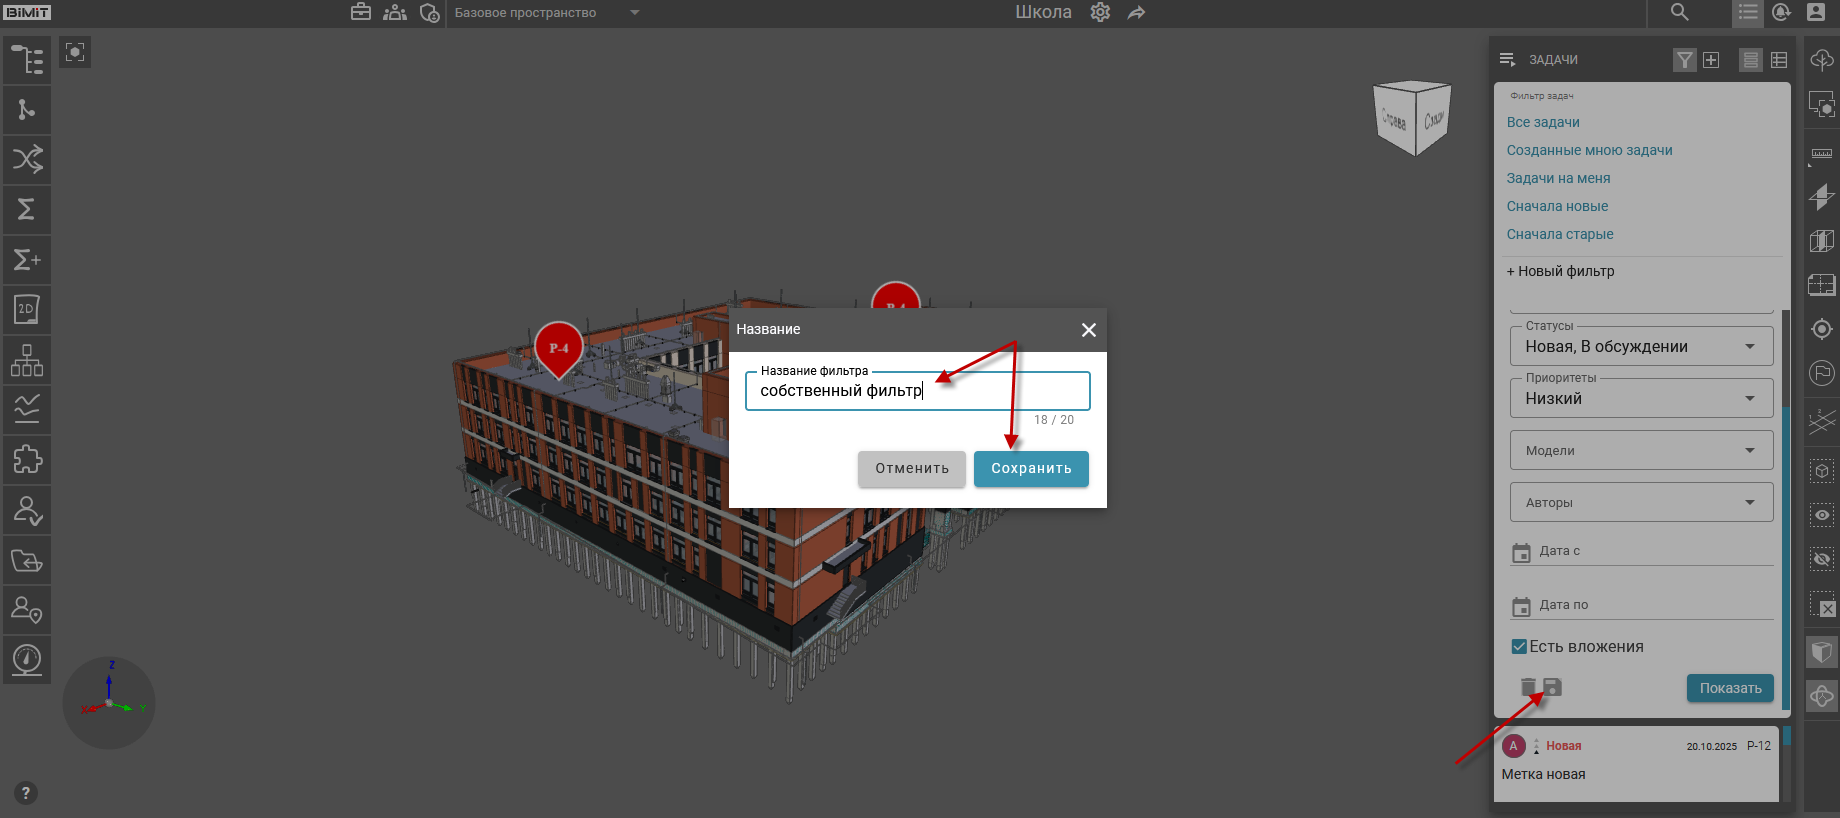
Task: Open the 2D drawing view icon
Action: 27,310
